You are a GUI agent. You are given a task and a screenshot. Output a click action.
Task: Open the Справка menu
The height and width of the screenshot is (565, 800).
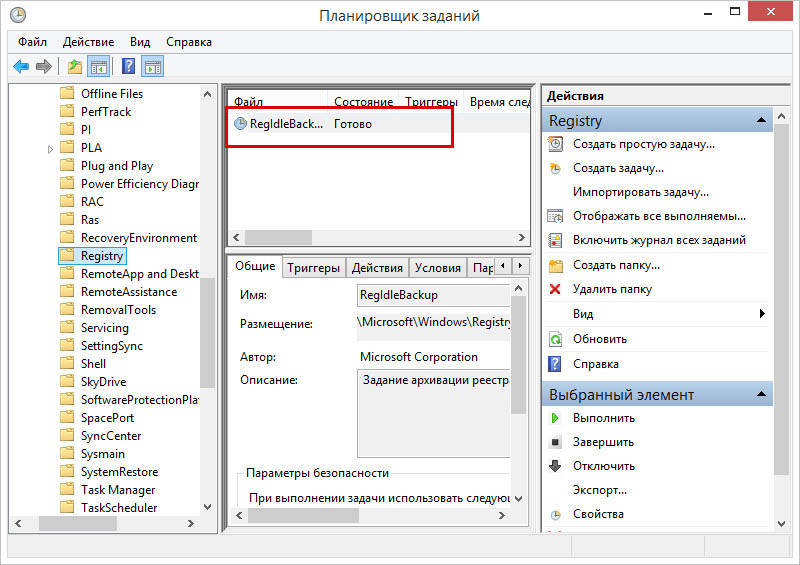[x=189, y=42]
